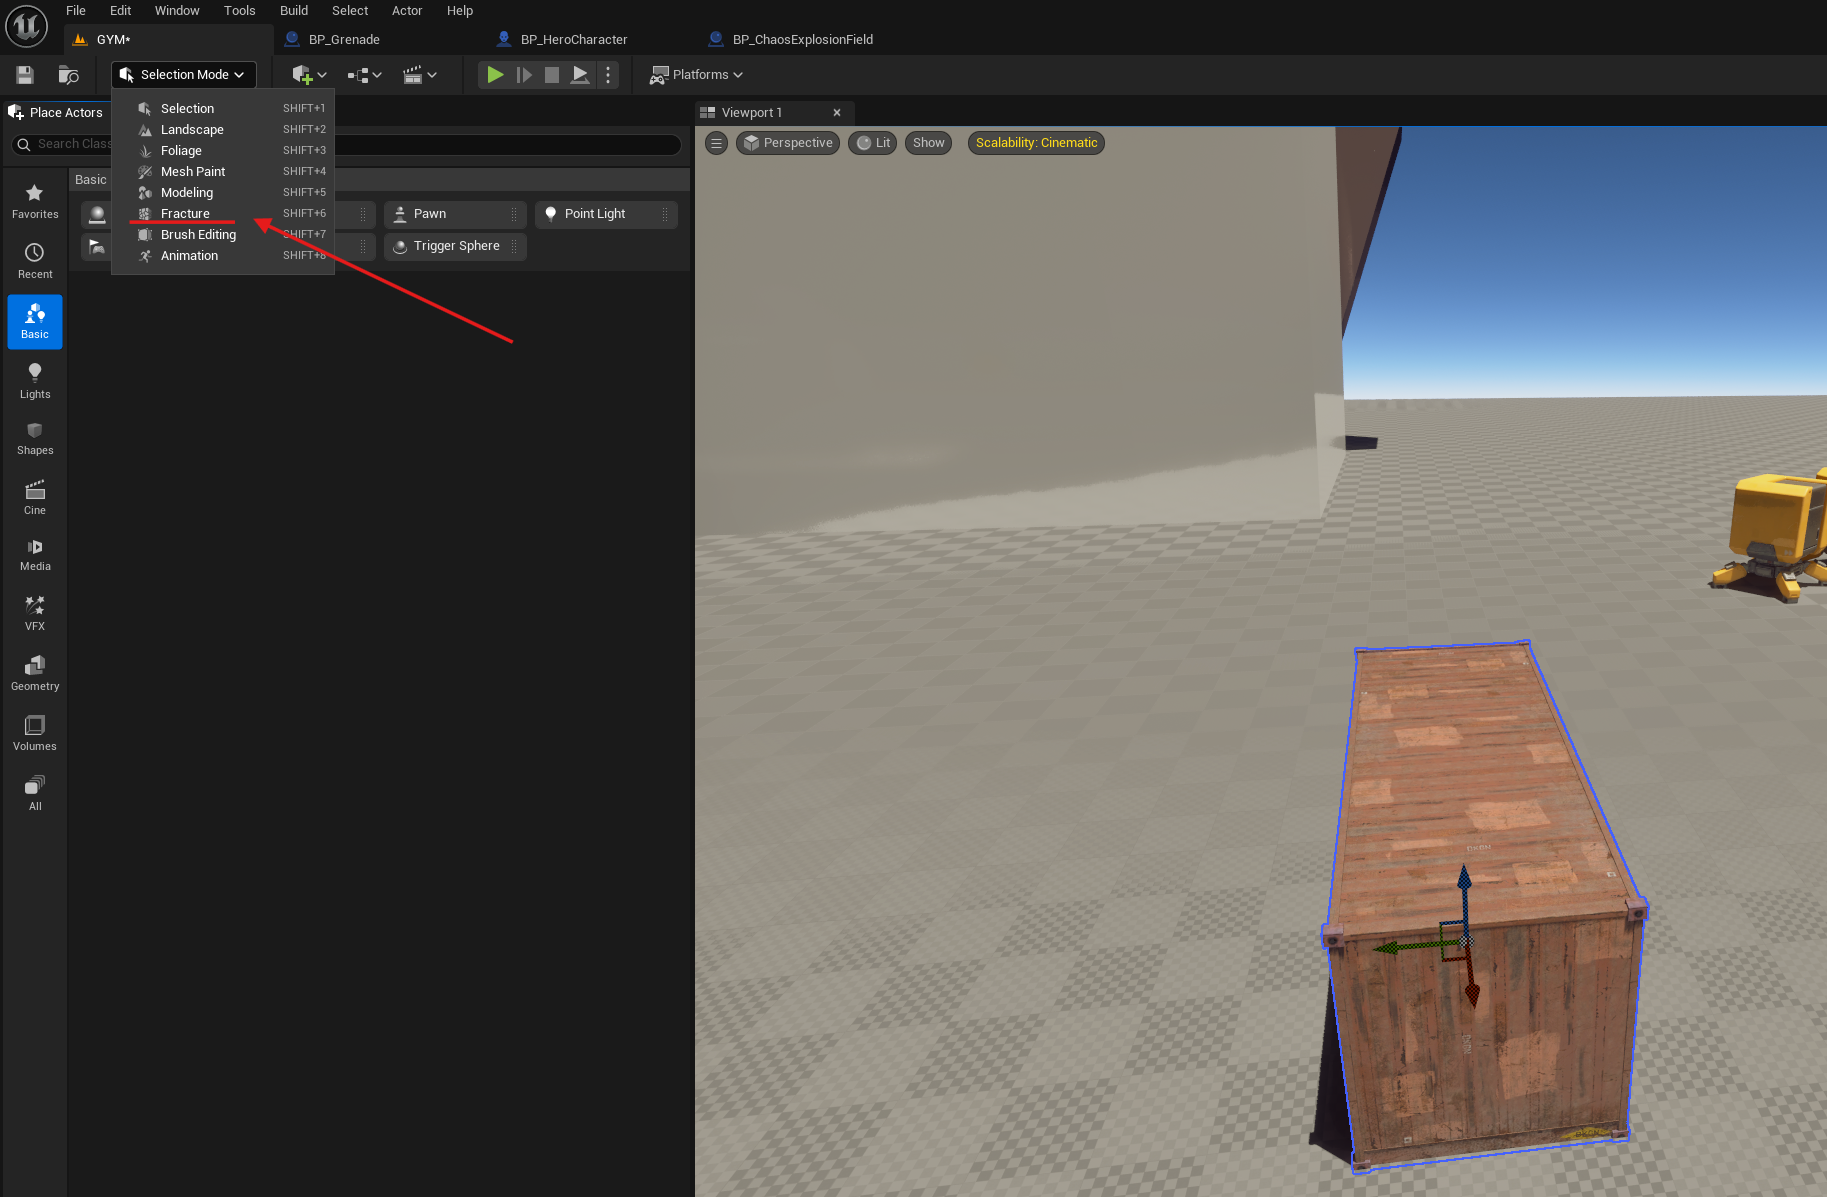Switch to Animation mode
1827x1197 pixels.
click(x=223, y=255)
